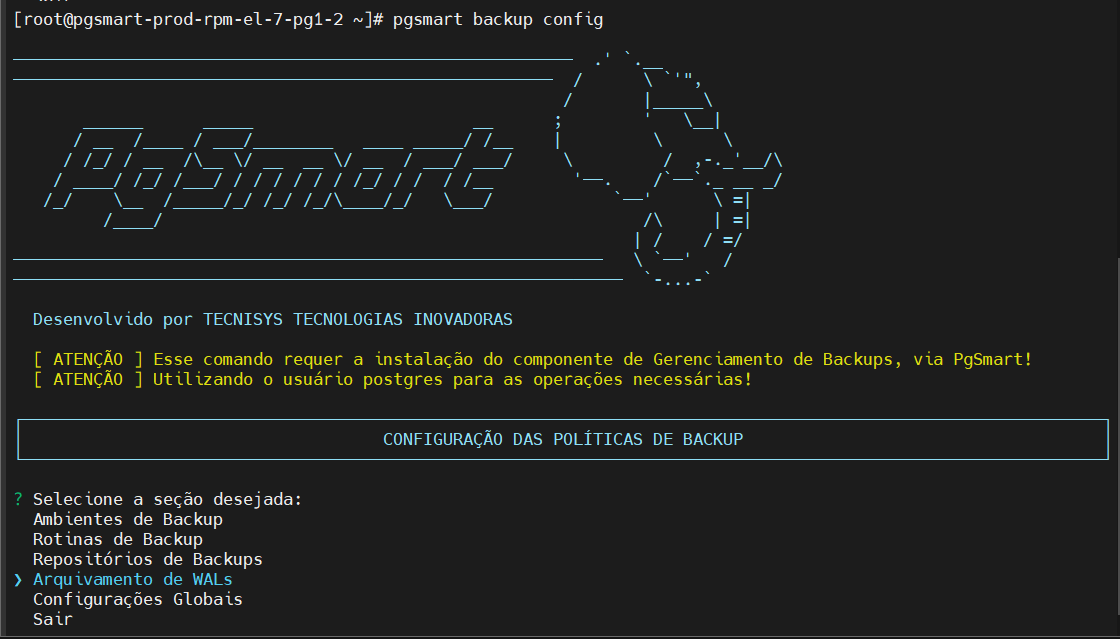
Task: Pick 'Repositórios de Backups' menu entry
Action: [x=148, y=559]
